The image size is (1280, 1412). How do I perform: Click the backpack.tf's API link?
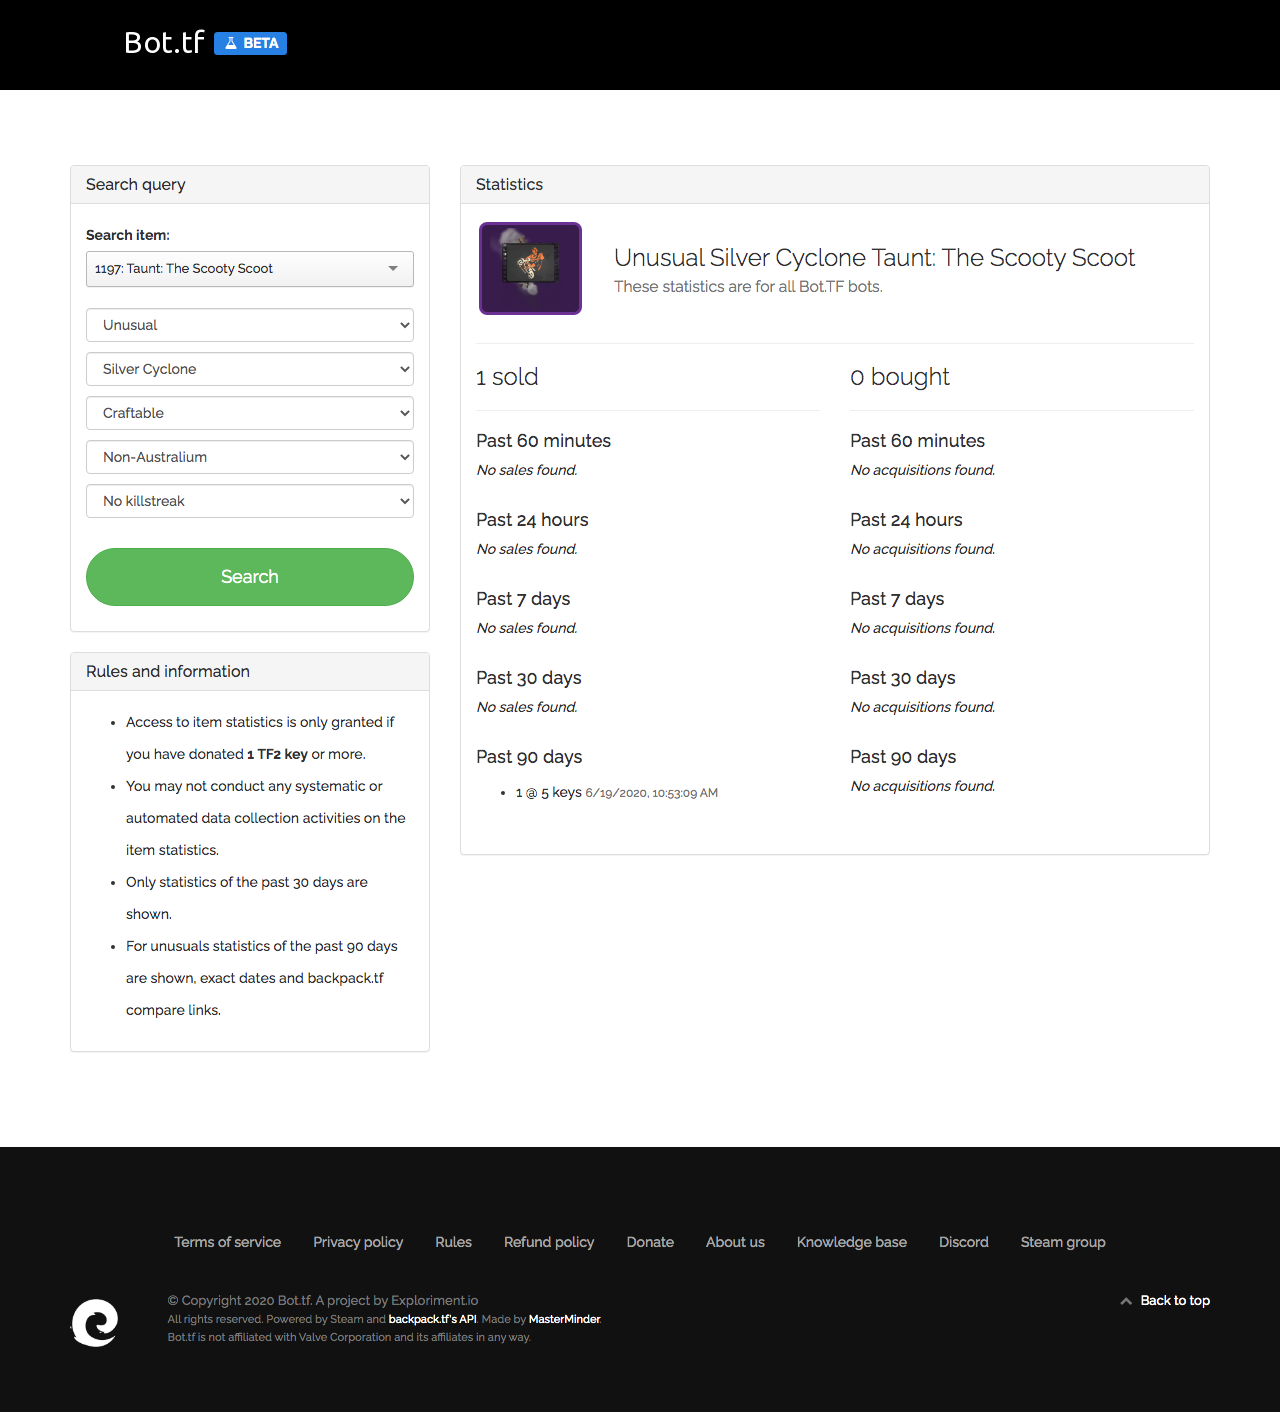coord(432,1319)
